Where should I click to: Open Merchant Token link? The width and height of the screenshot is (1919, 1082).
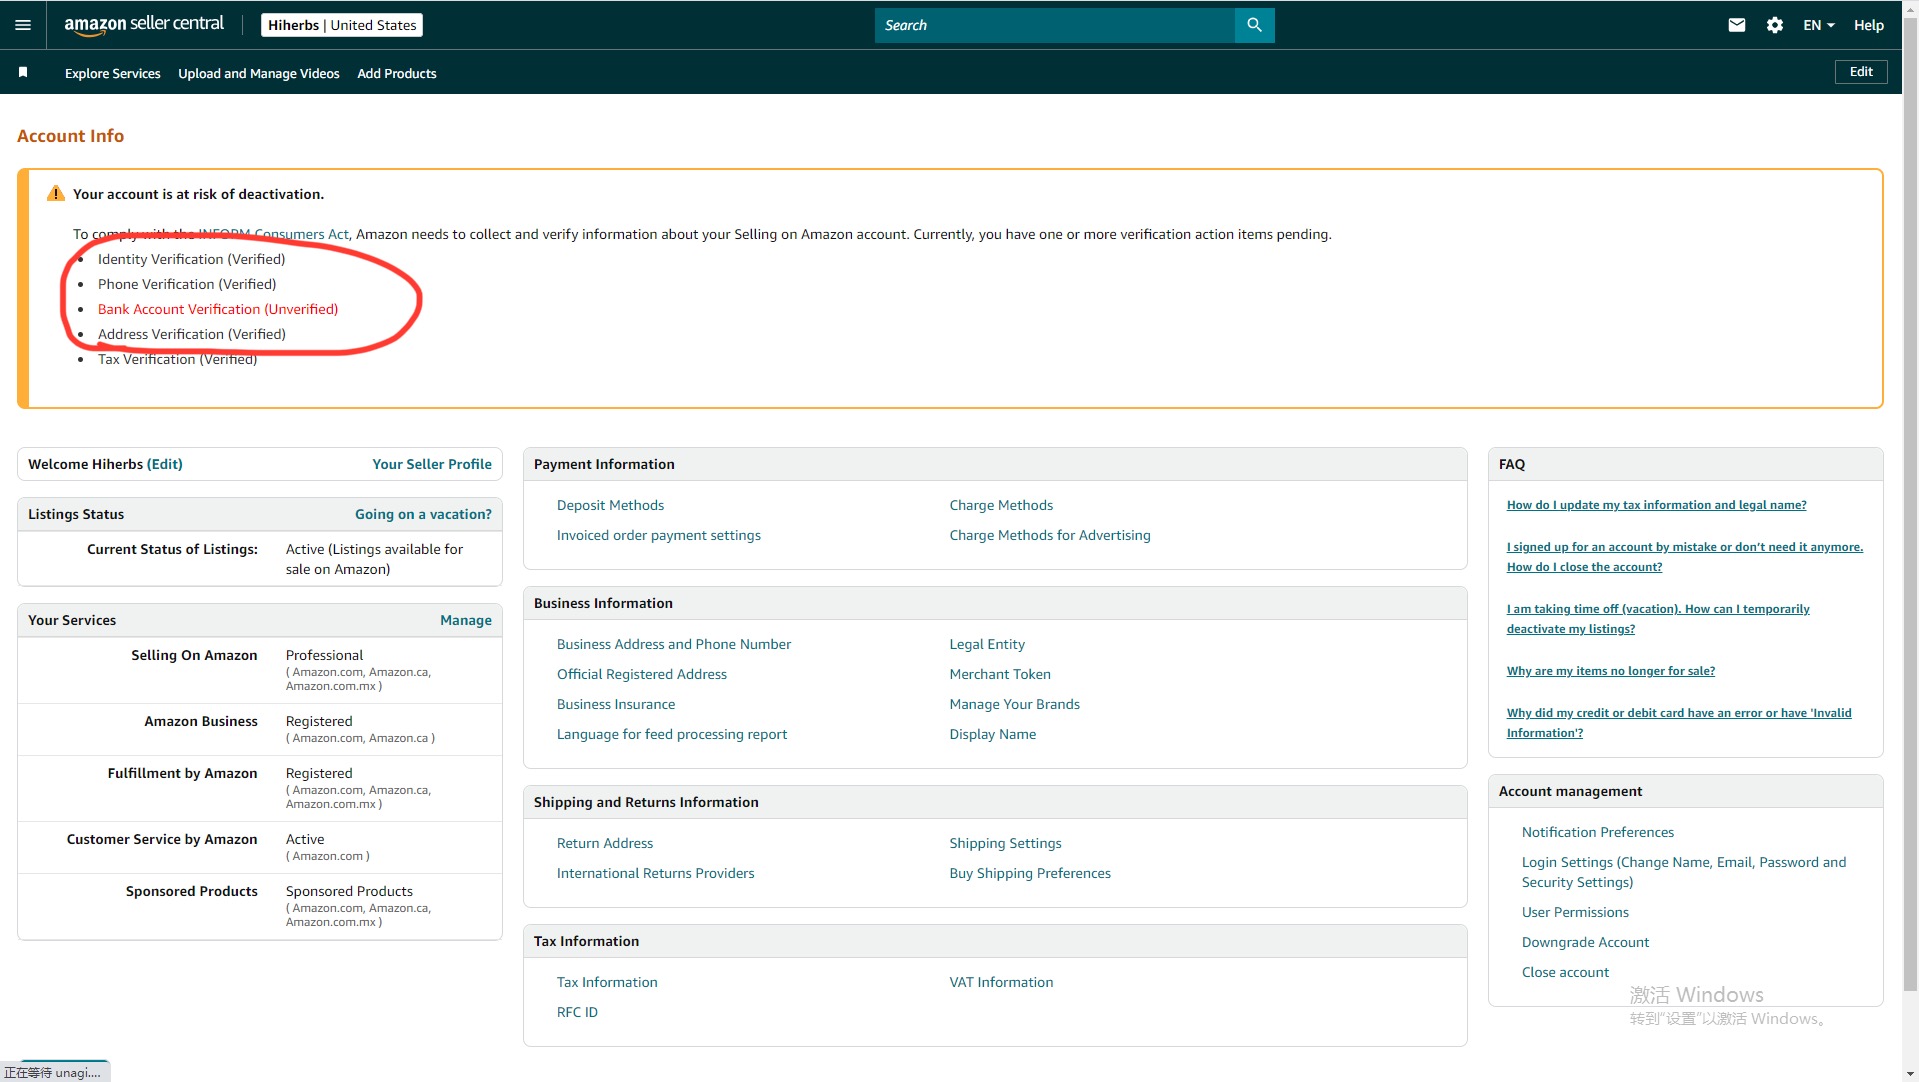coord(1000,674)
